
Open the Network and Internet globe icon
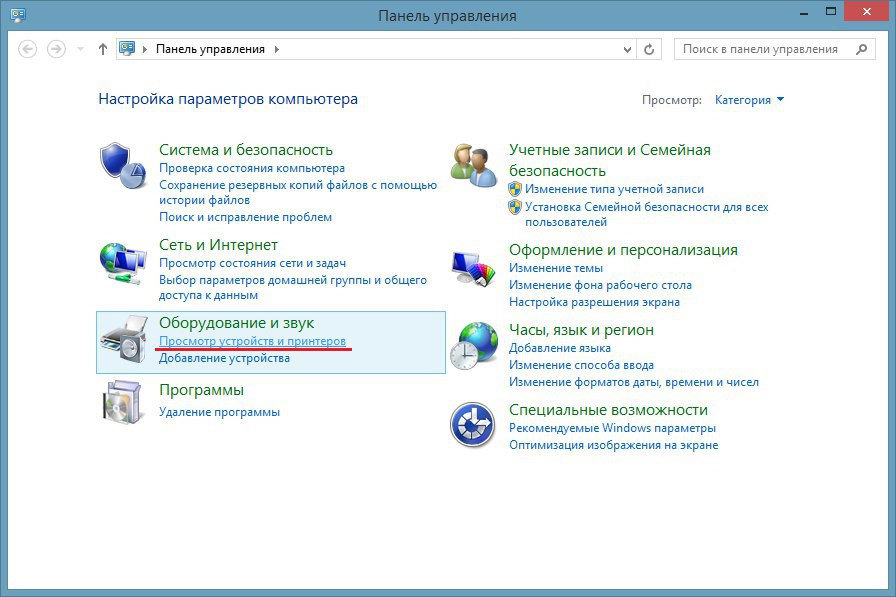[x=123, y=263]
